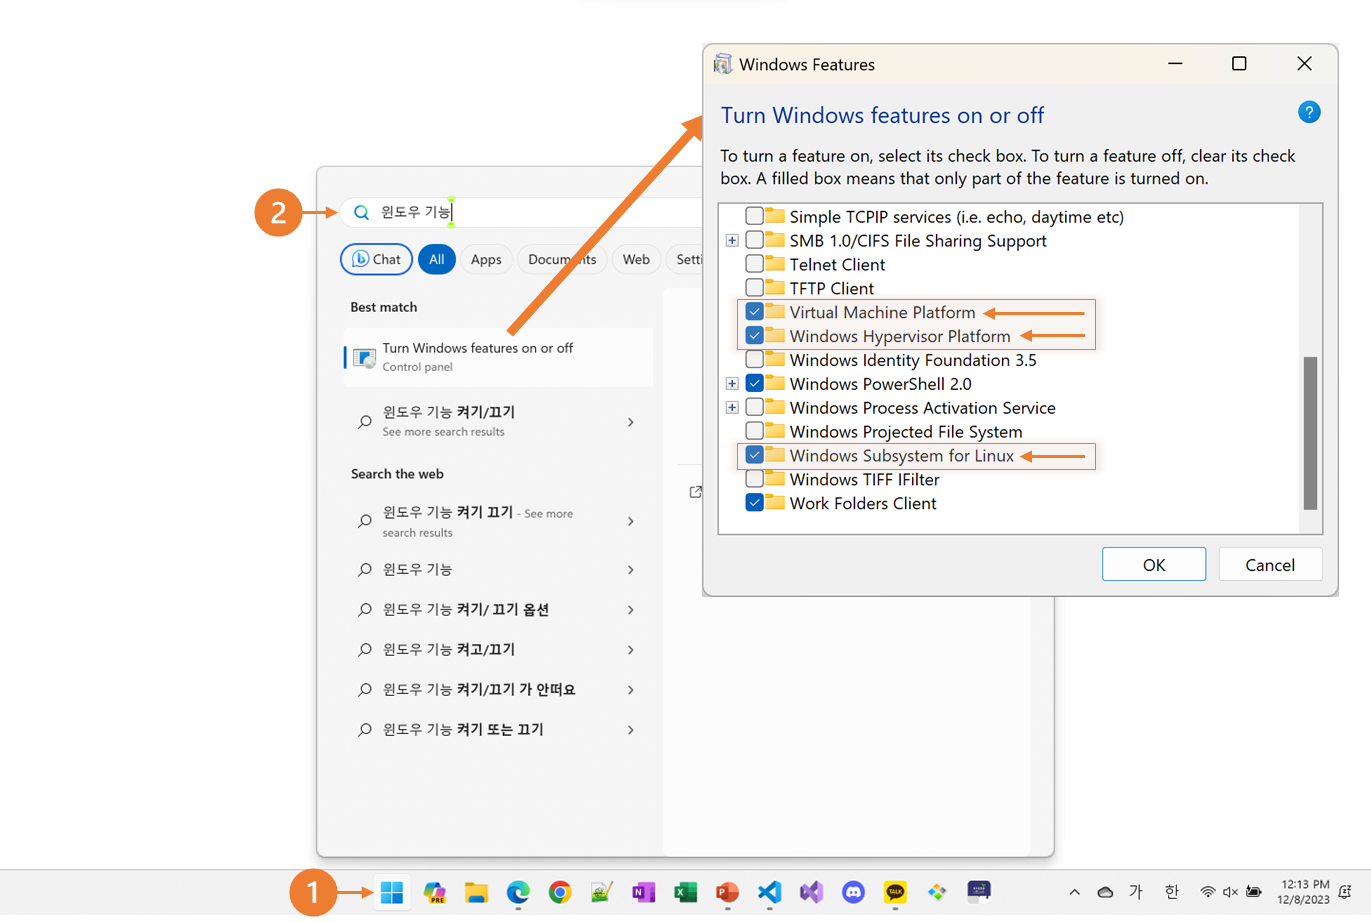Viewport: 1371px width, 923px height.
Task: Open Turn Windows features on or off result
Action: (499, 357)
